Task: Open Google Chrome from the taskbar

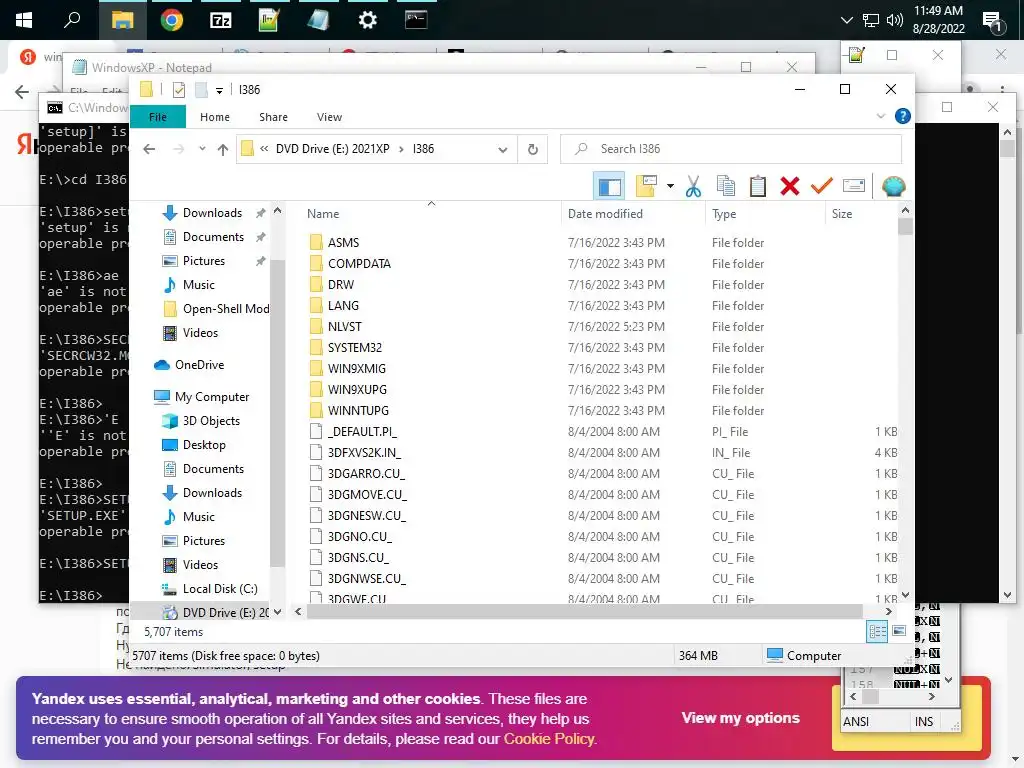Action: (x=172, y=20)
